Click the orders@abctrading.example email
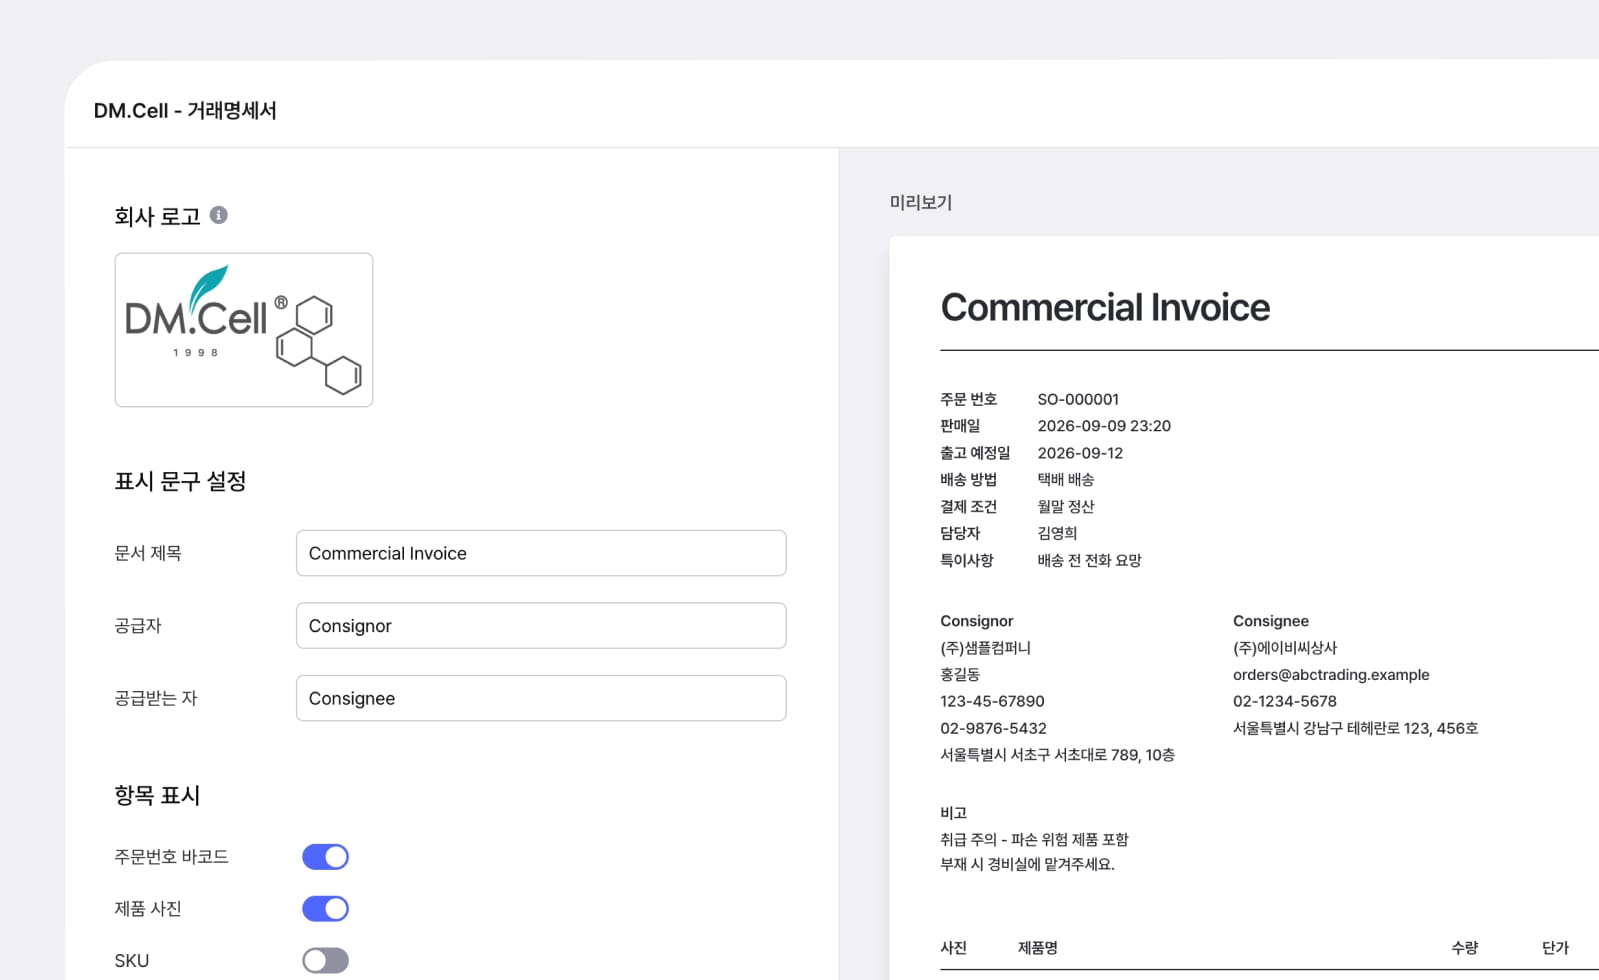Viewport: 1599px width, 980px height. [1331, 675]
